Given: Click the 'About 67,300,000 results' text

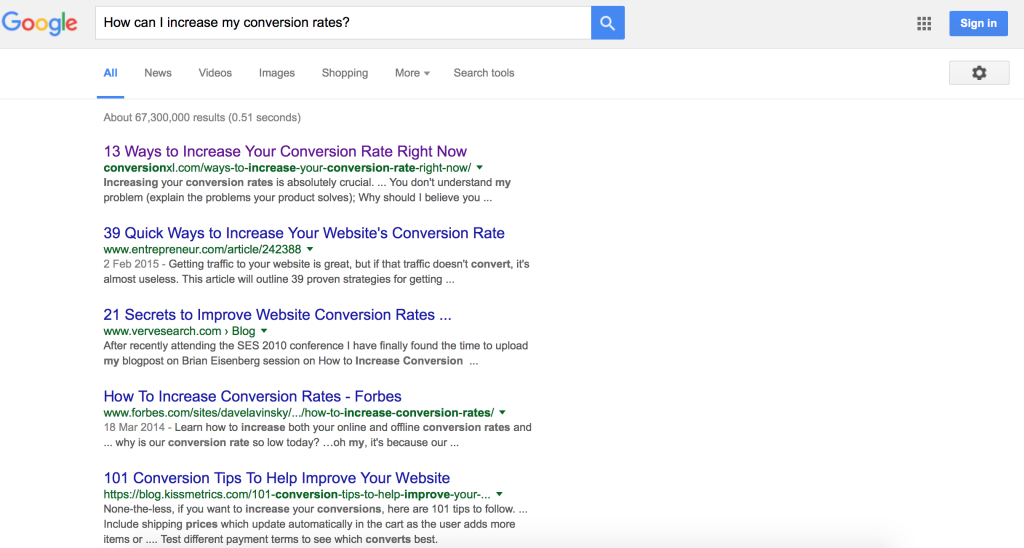Looking at the screenshot, I should pos(202,118).
